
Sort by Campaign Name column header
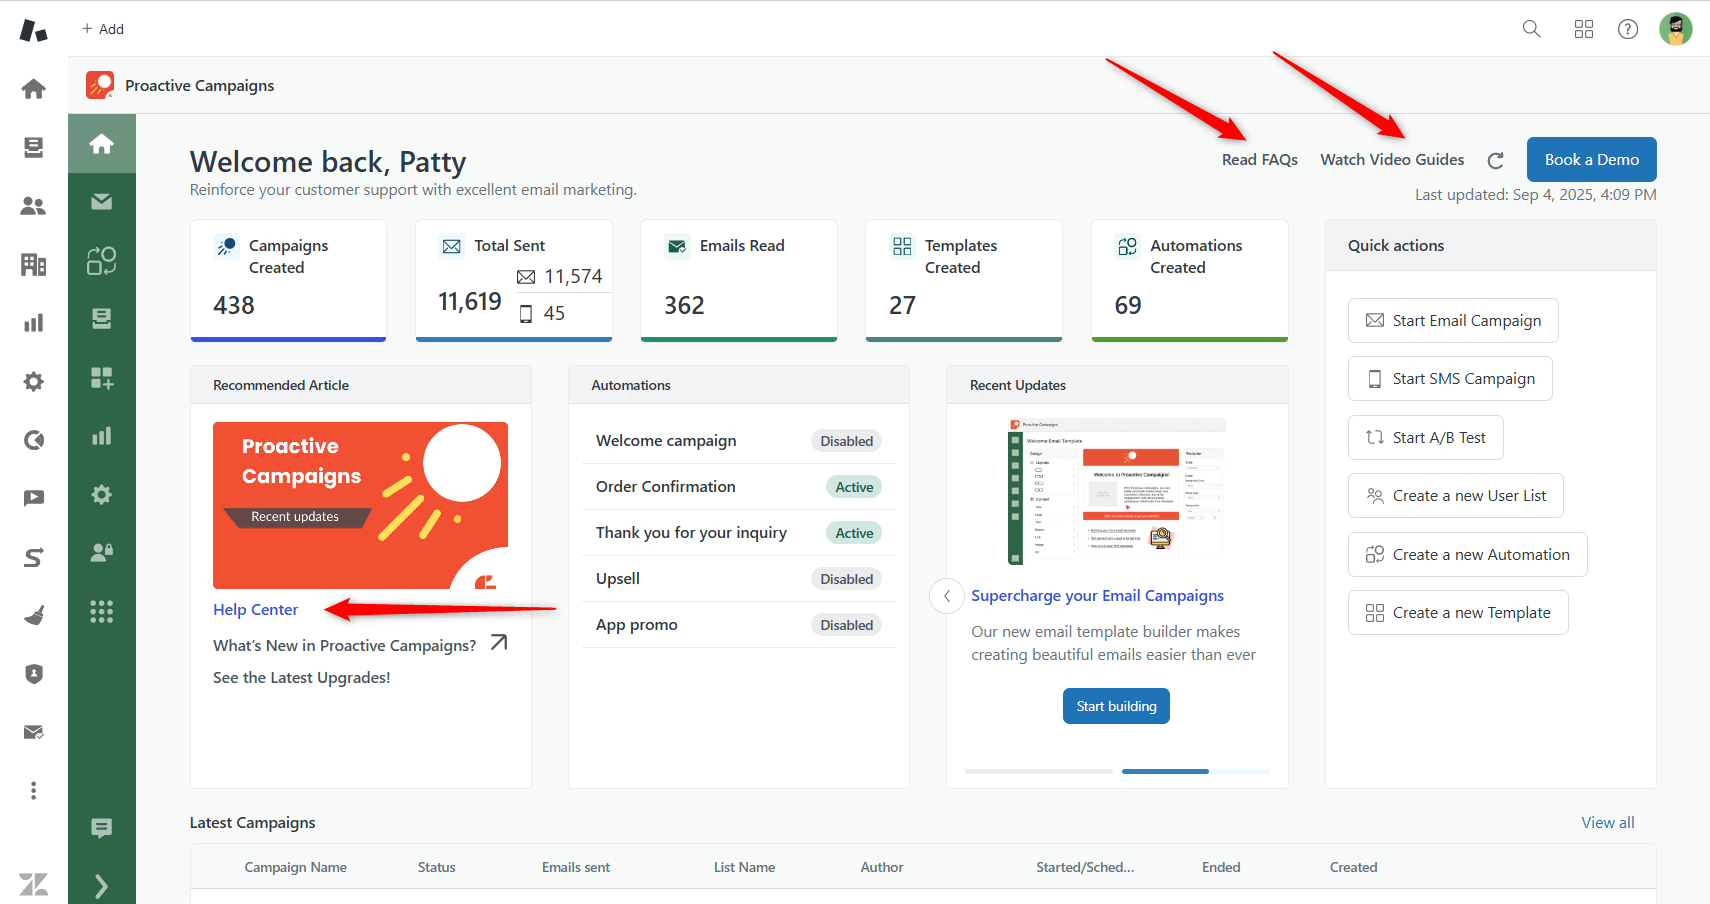tap(295, 868)
